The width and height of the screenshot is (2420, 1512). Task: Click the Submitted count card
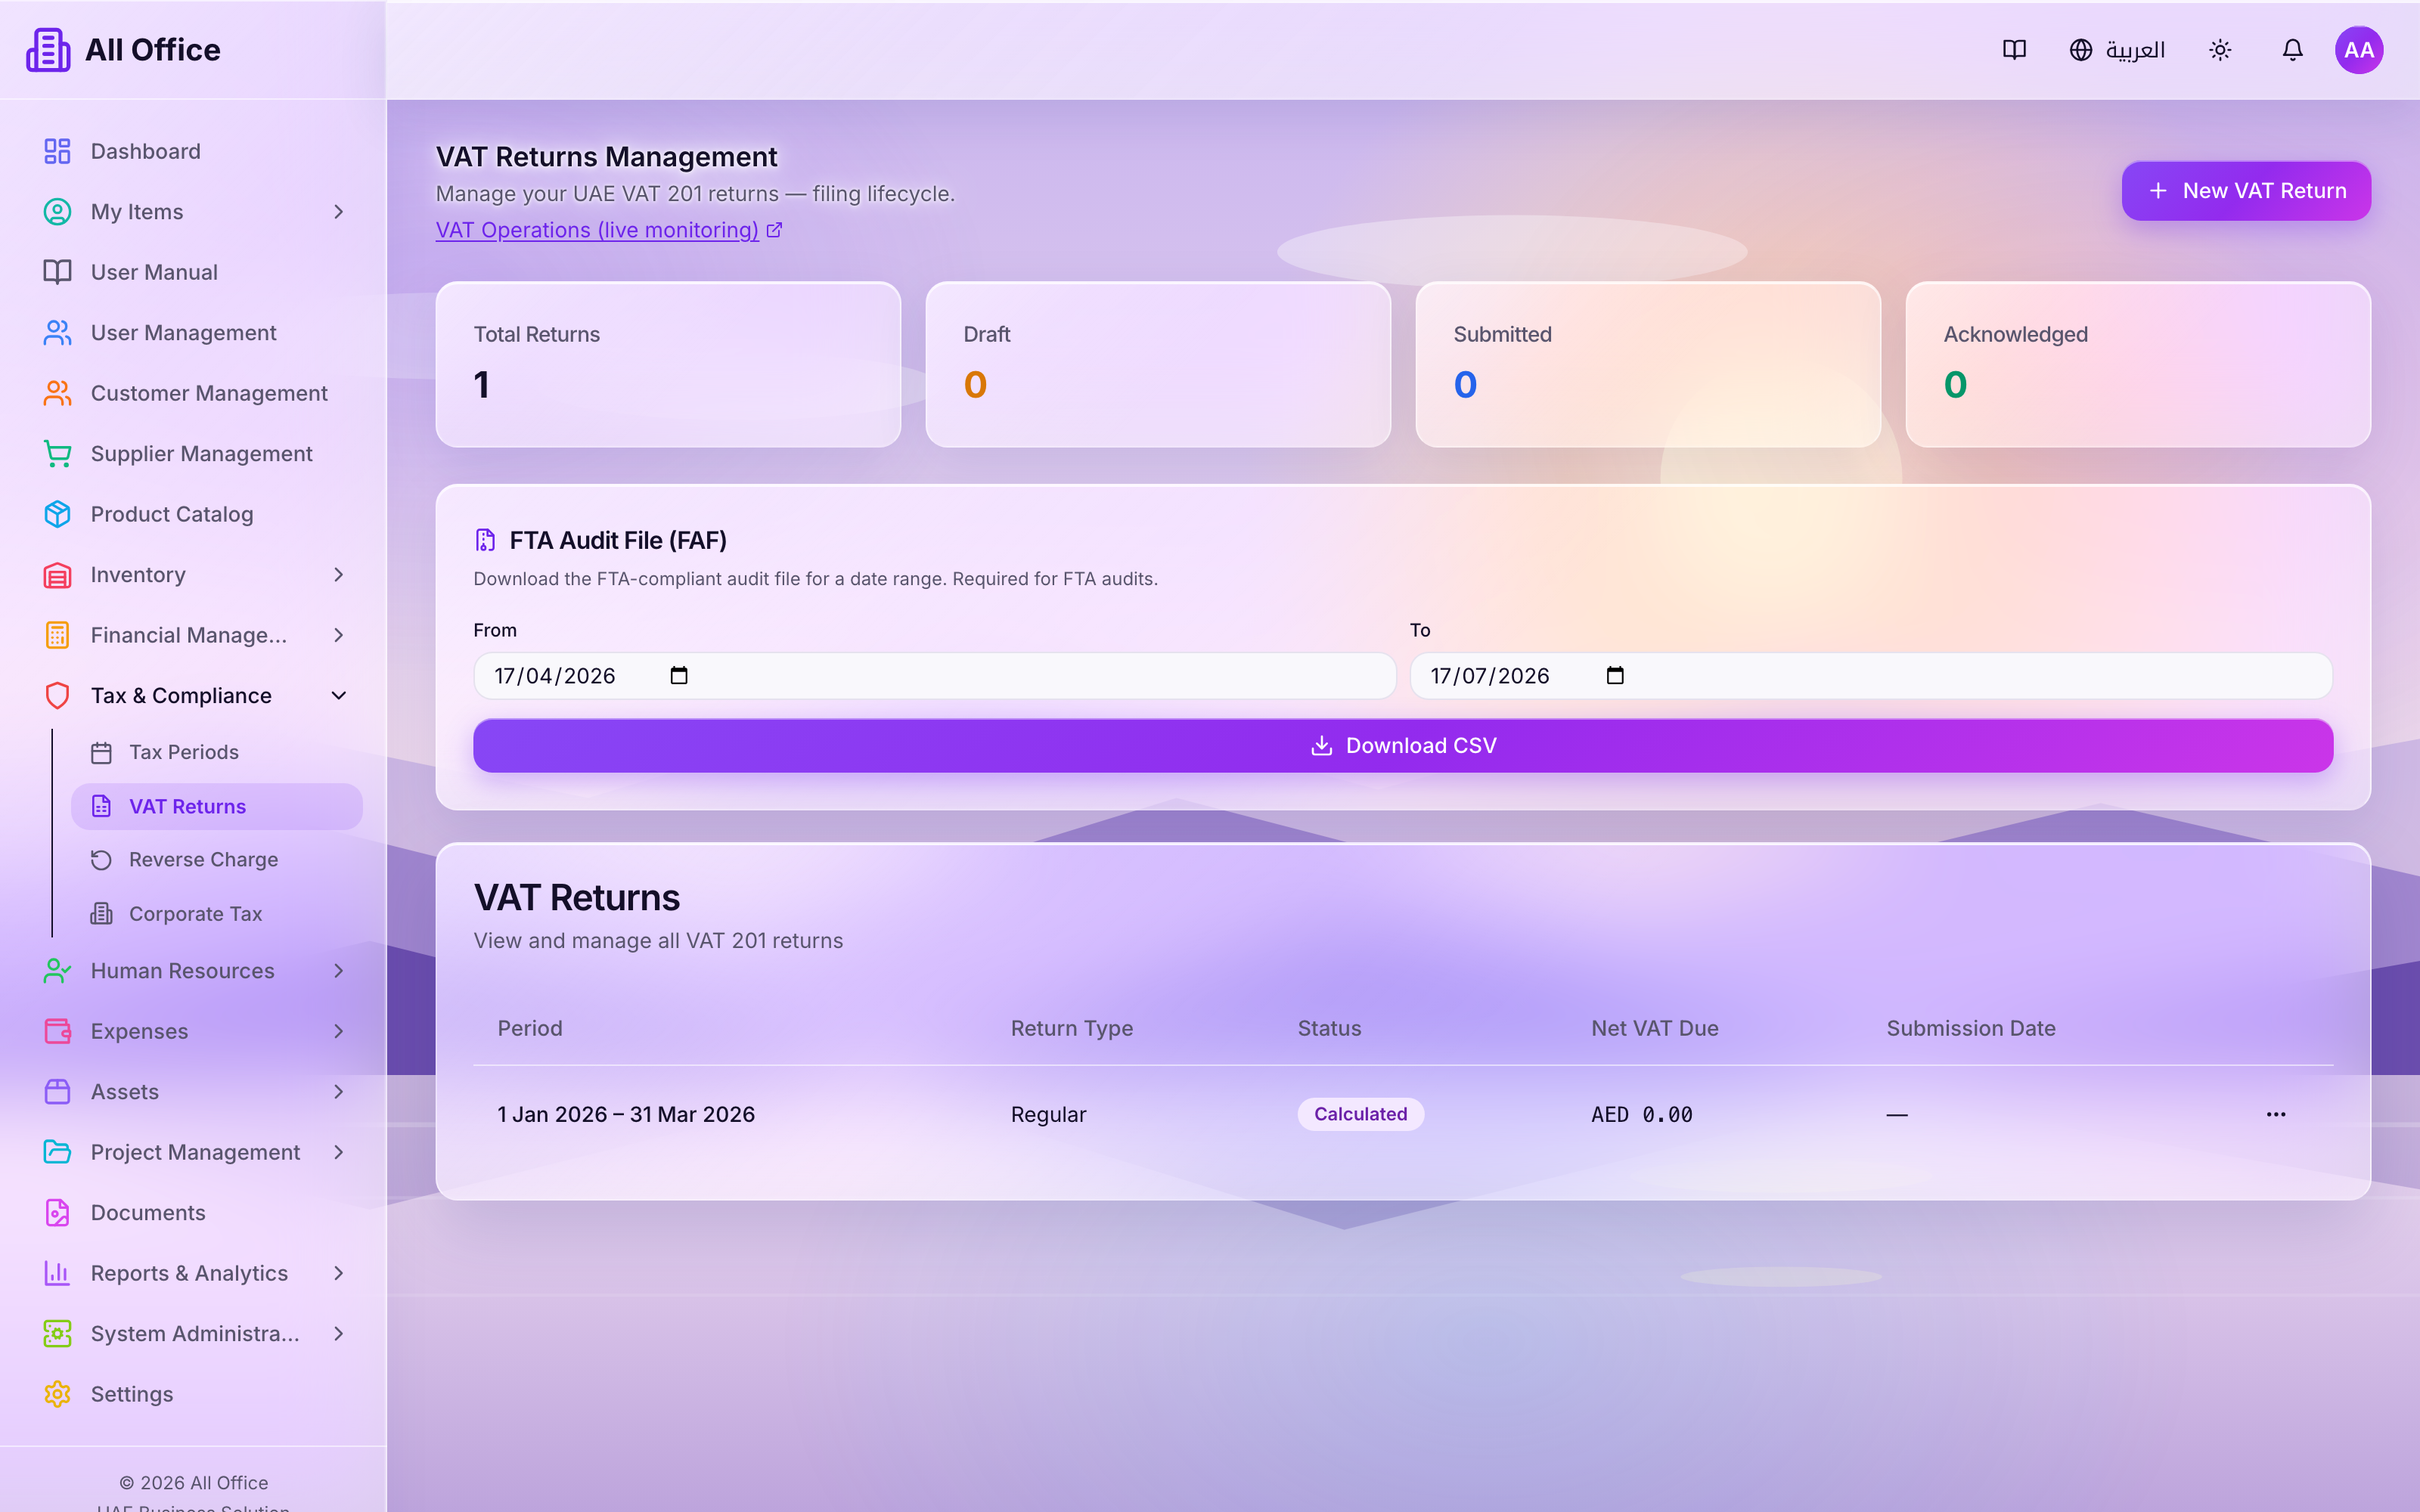[1648, 365]
